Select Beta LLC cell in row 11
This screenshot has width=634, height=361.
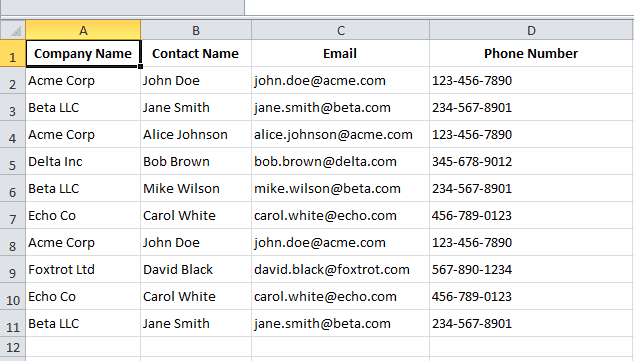(x=83, y=323)
